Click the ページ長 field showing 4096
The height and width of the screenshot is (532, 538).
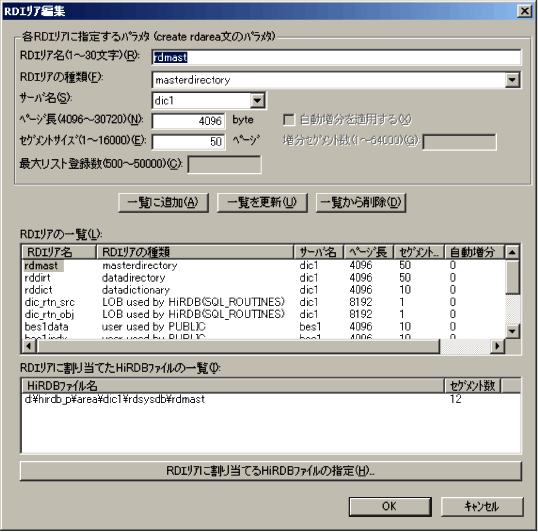coord(188,121)
